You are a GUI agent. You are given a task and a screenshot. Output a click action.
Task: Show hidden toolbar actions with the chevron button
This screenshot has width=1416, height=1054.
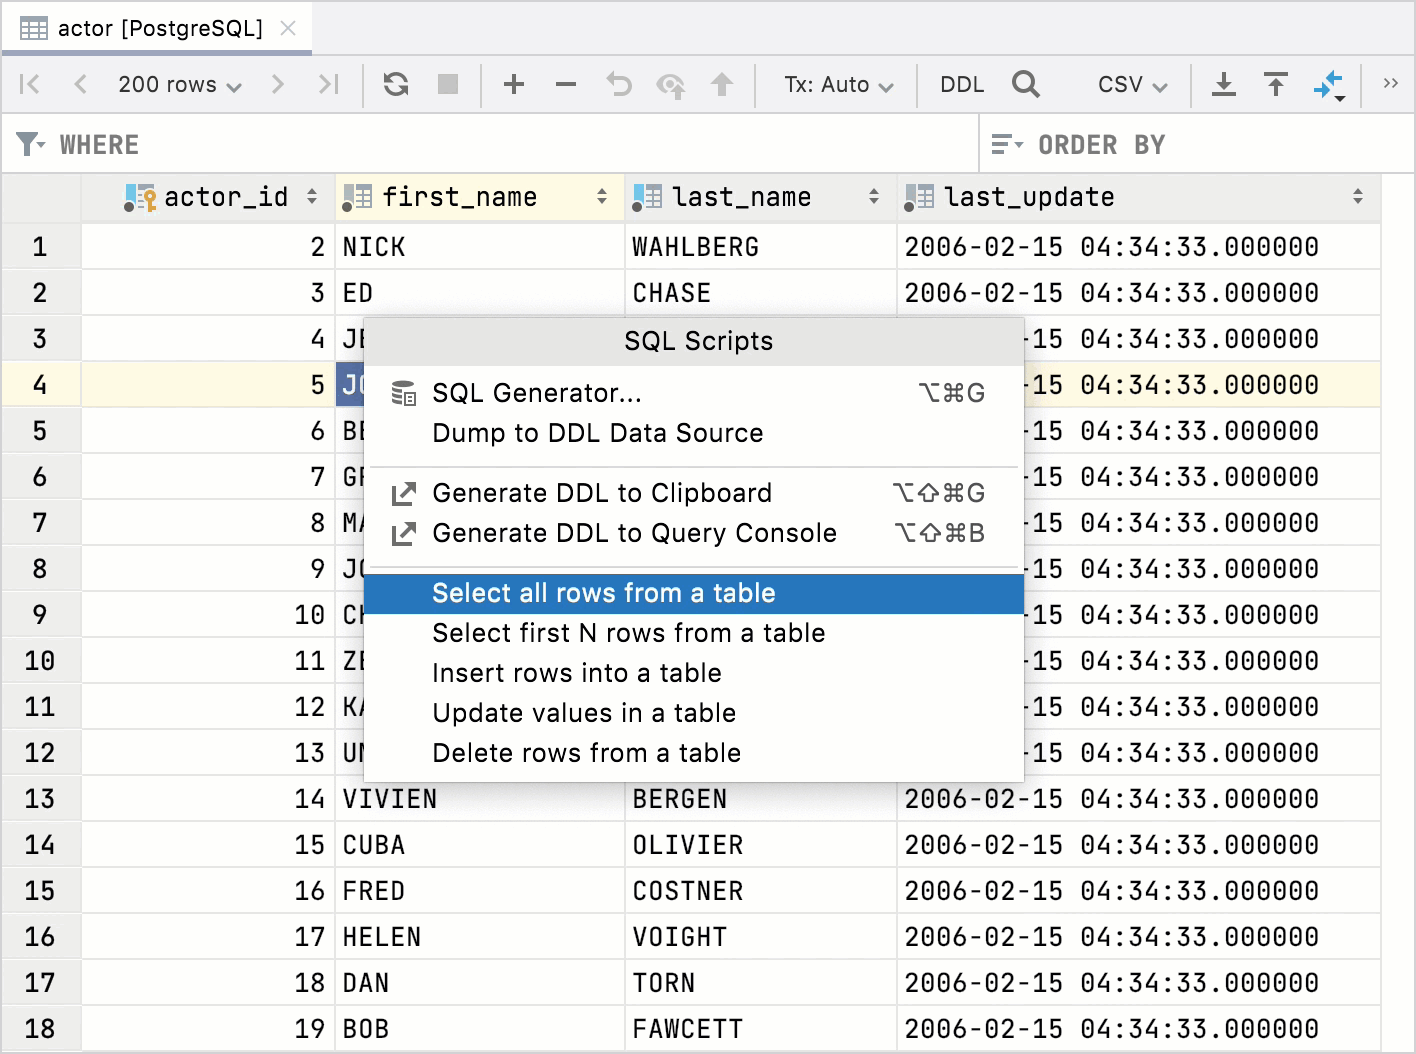pyautogui.click(x=1392, y=84)
